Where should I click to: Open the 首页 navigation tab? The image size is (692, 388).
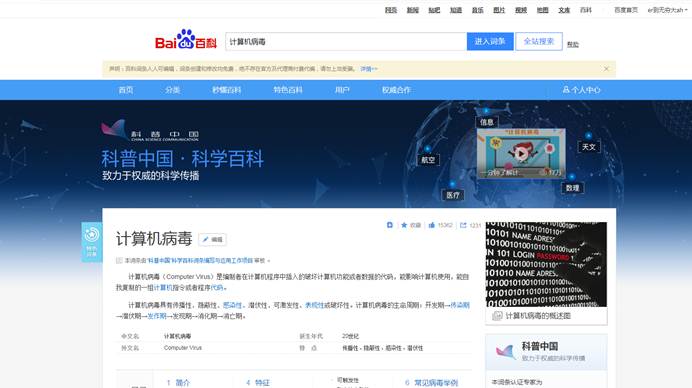click(x=126, y=90)
